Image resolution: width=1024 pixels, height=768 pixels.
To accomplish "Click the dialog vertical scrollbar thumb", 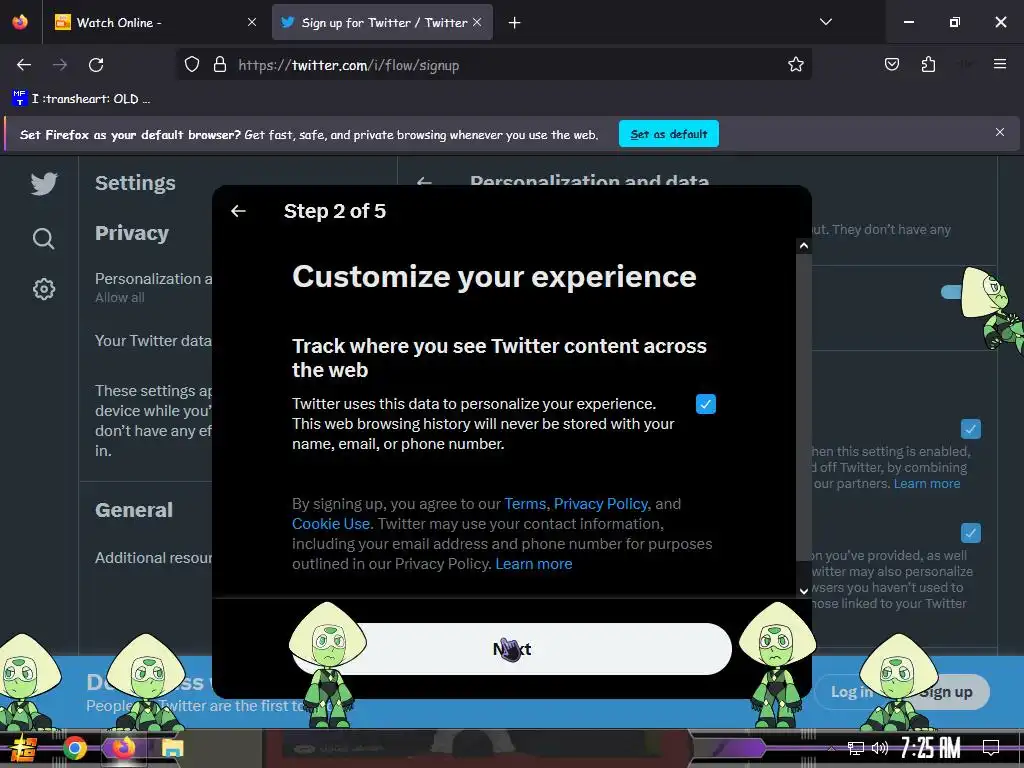I will (804, 407).
